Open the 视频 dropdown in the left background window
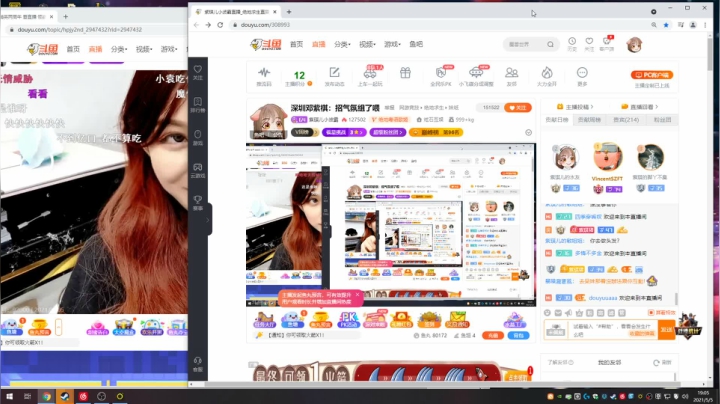 (144, 49)
